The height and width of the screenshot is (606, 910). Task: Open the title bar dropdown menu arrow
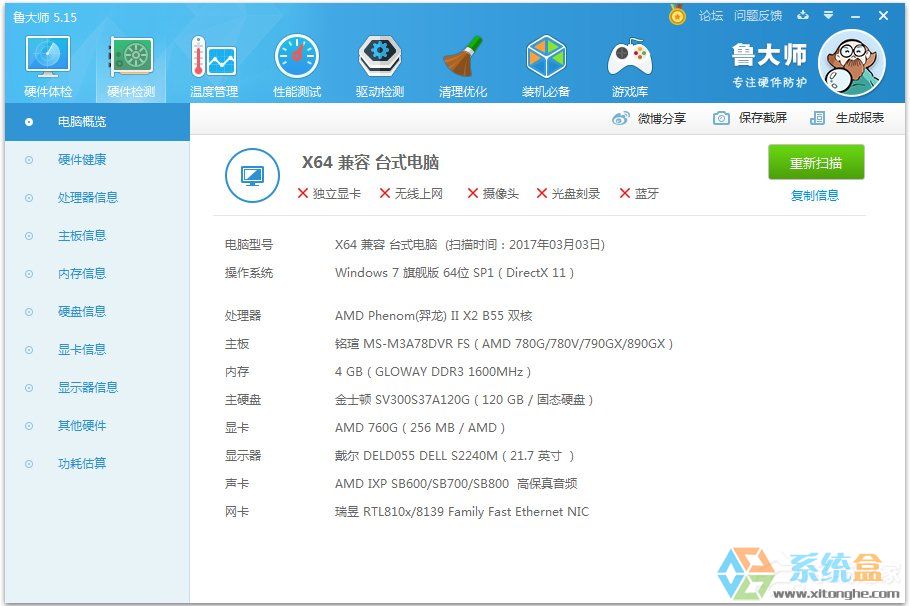click(829, 16)
